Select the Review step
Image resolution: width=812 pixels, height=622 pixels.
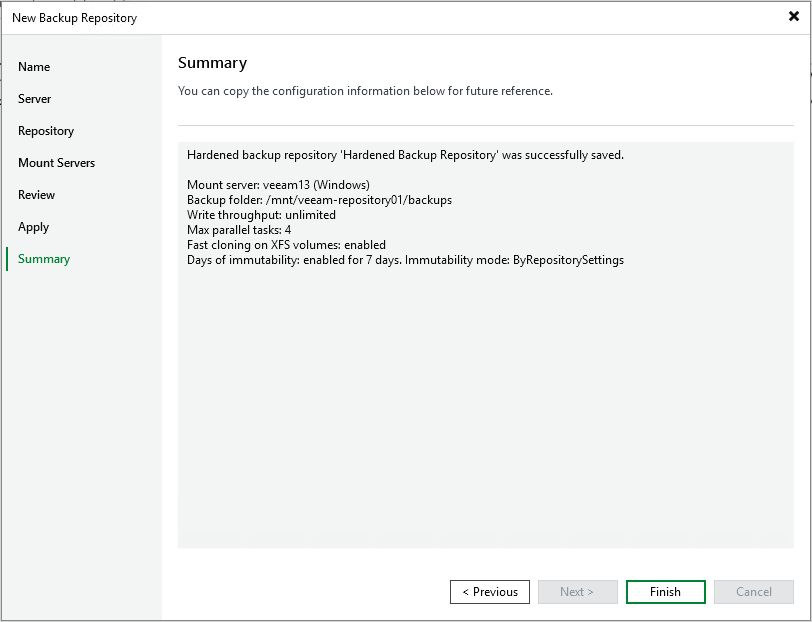tap(37, 195)
